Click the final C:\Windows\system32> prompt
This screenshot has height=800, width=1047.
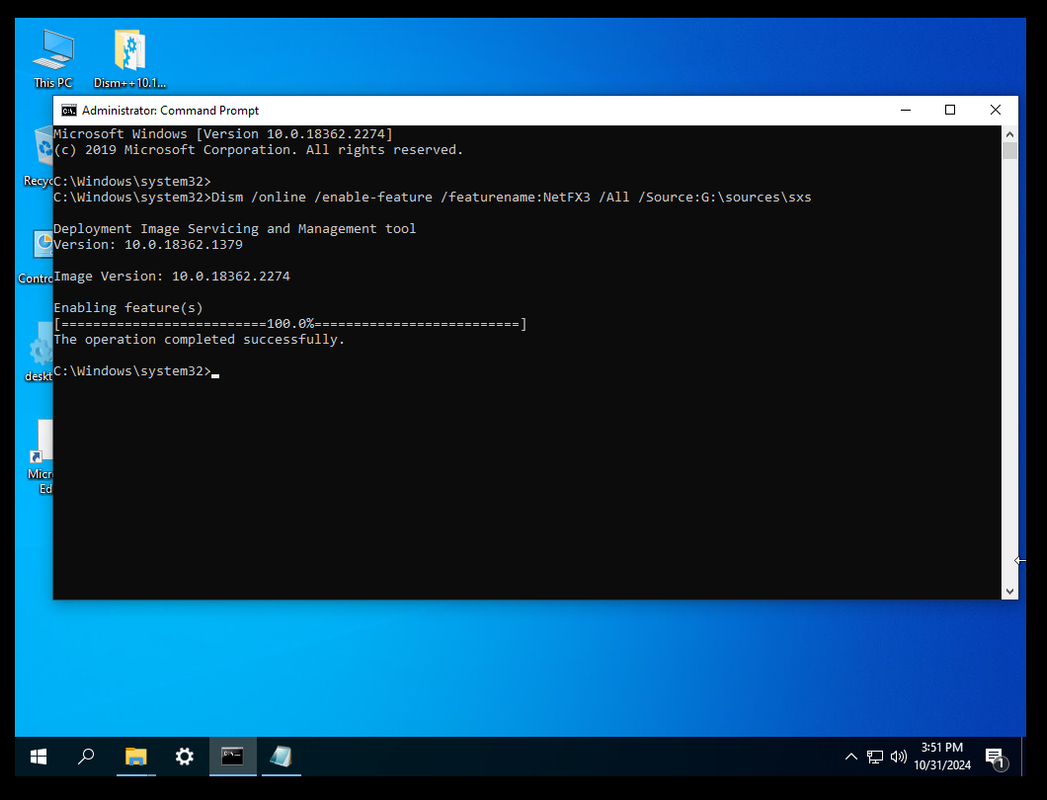[132, 371]
